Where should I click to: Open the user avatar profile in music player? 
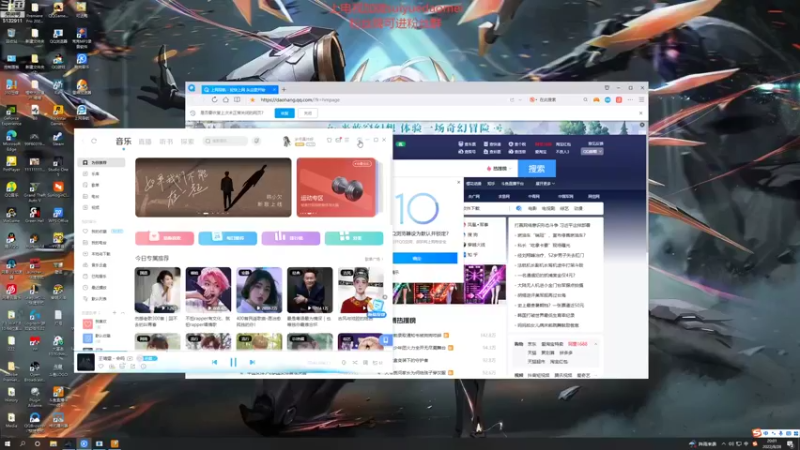coord(286,141)
